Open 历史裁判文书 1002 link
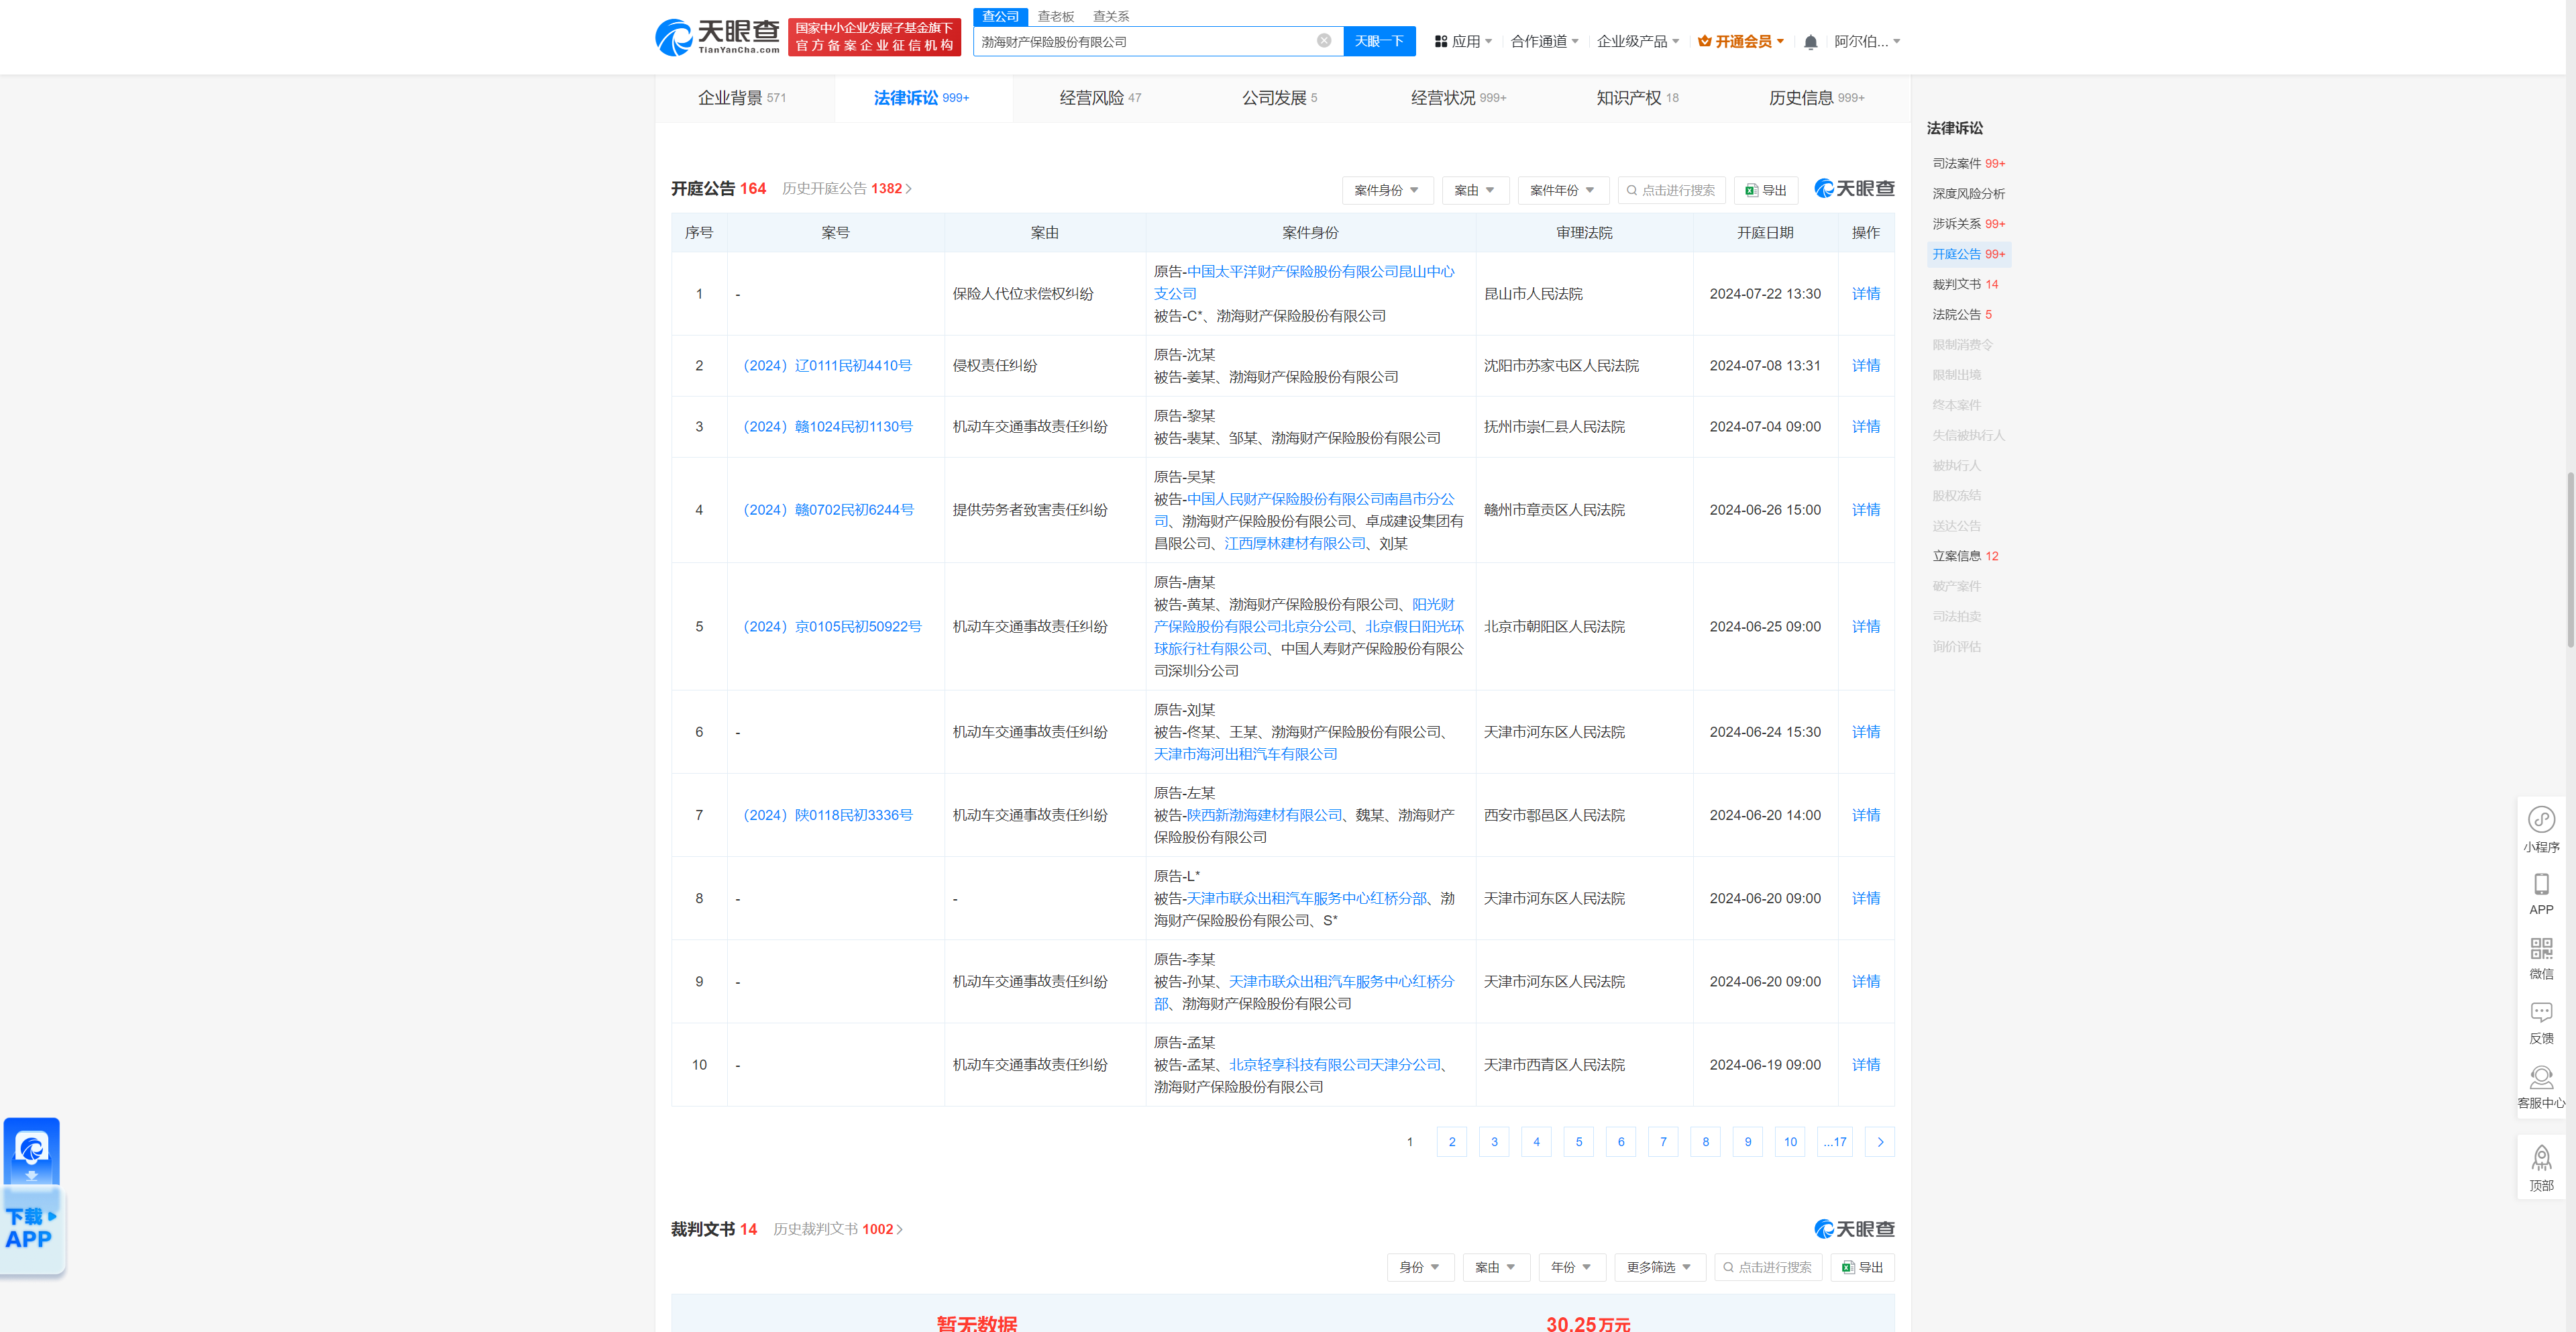 837,1229
